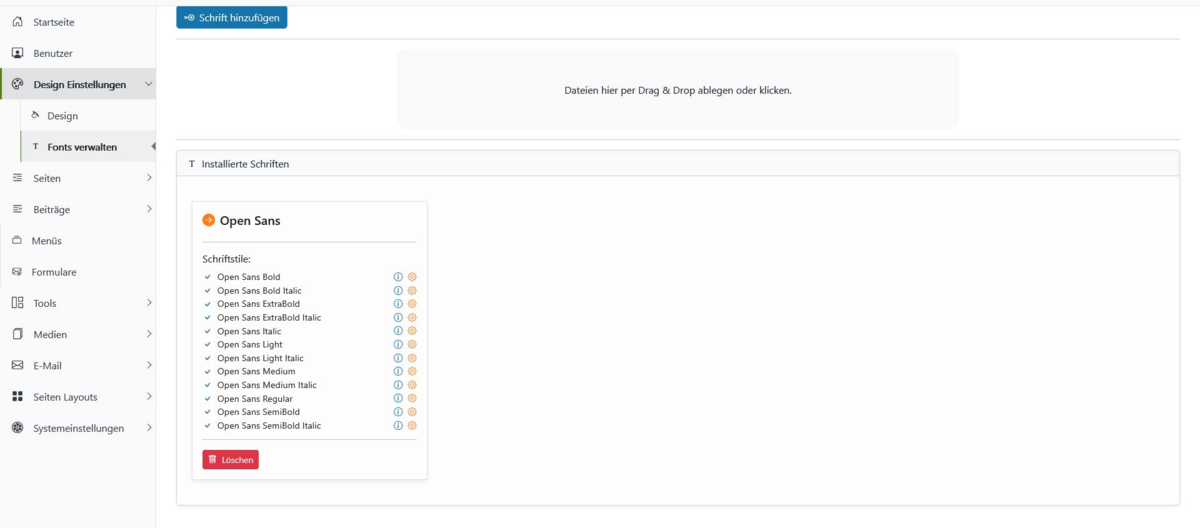Expand the Beiträge submenu chevron
1200x528 pixels.
click(149, 209)
